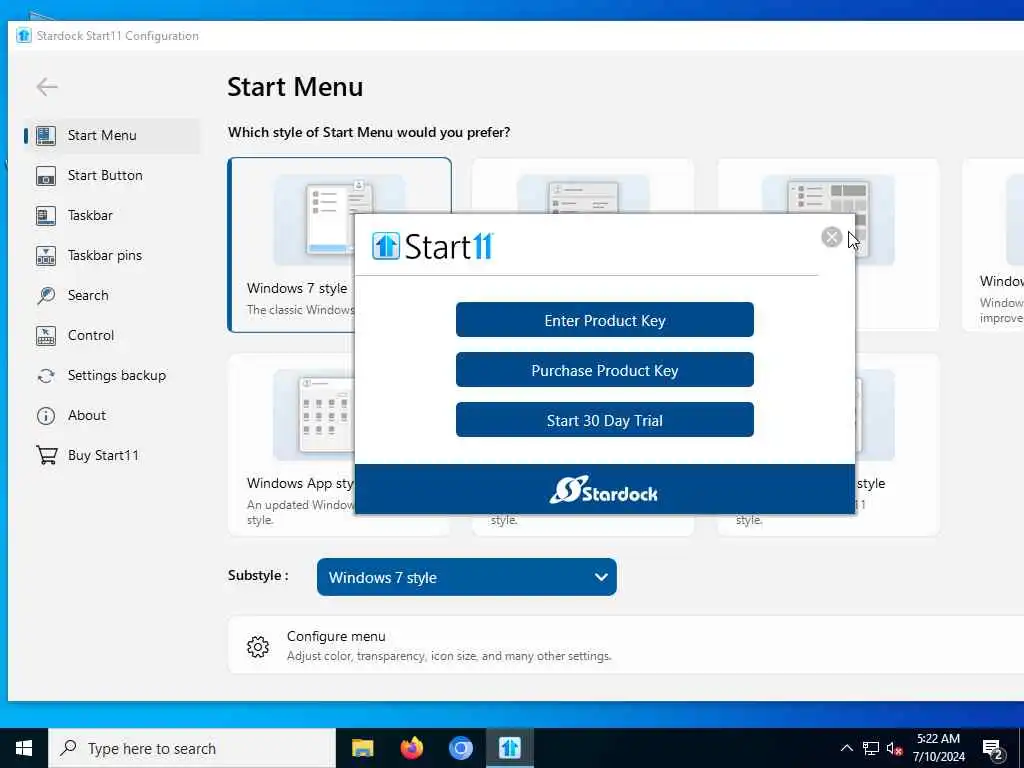Click the About info icon

coord(46,416)
